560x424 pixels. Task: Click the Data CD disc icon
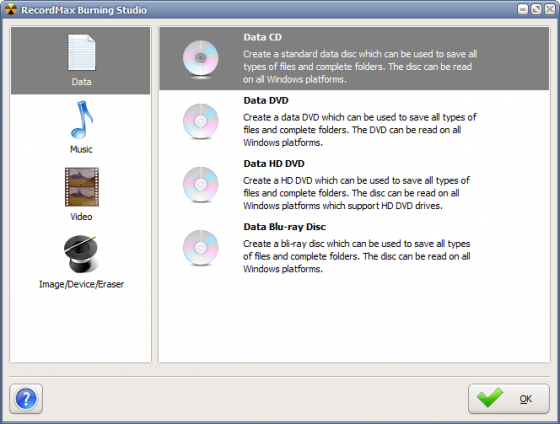point(200,59)
